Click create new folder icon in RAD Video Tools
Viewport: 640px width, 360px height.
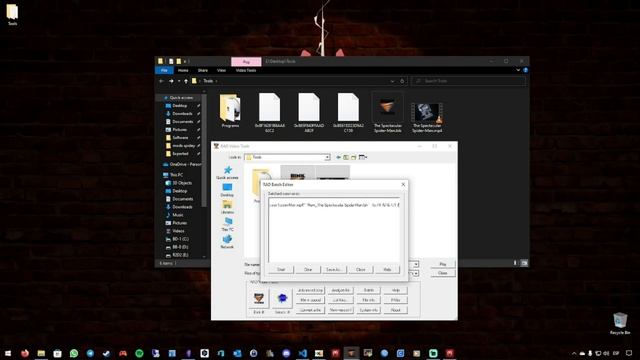click(x=353, y=157)
